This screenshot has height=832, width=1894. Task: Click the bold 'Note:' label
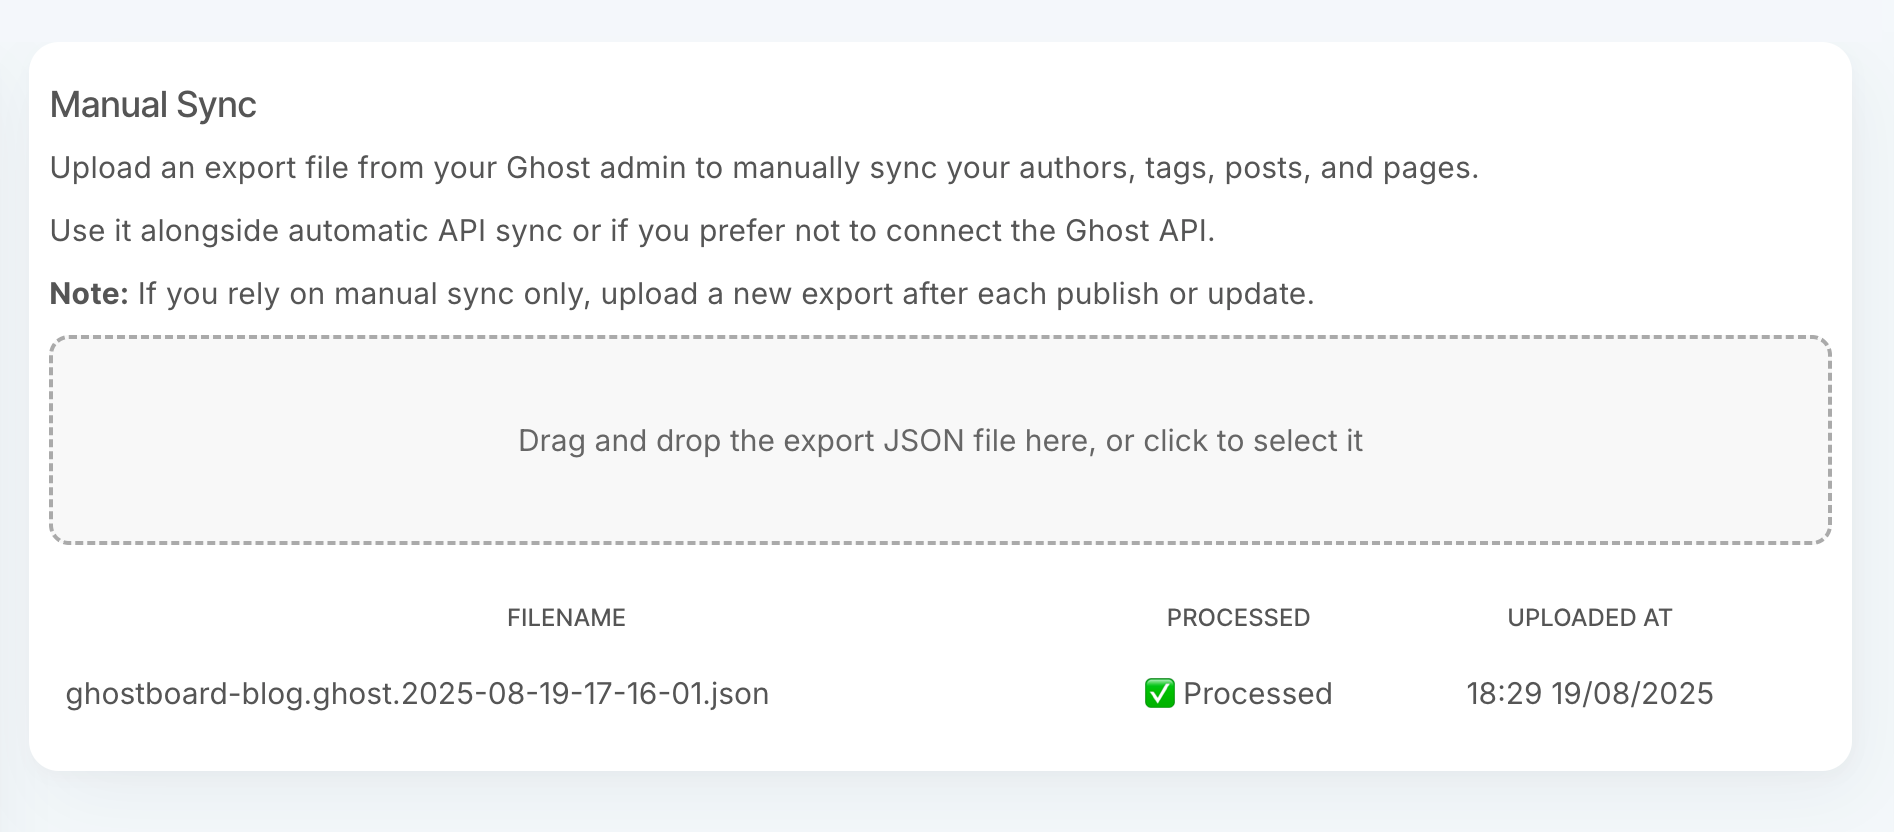click(x=89, y=294)
